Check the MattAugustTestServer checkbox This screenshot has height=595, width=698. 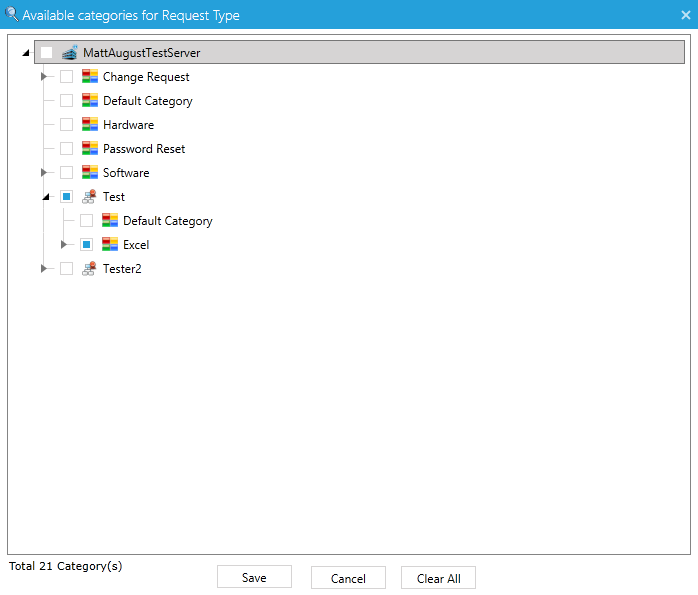46,53
